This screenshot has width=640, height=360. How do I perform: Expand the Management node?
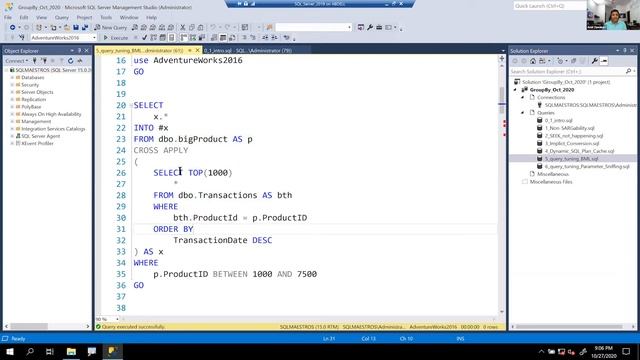tap(12, 121)
